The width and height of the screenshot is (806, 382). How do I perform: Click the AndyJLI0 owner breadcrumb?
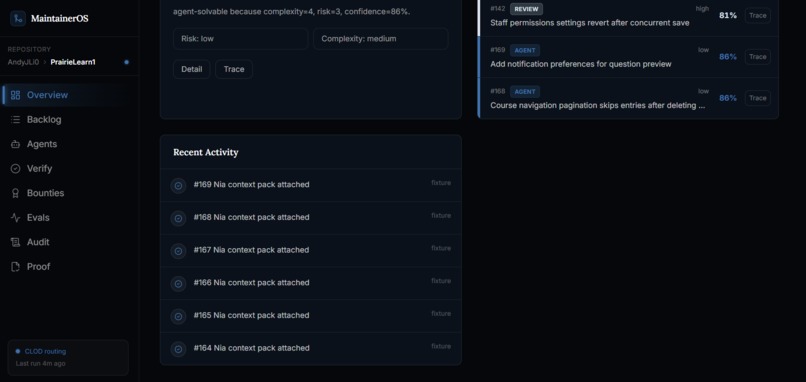pyautogui.click(x=23, y=62)
